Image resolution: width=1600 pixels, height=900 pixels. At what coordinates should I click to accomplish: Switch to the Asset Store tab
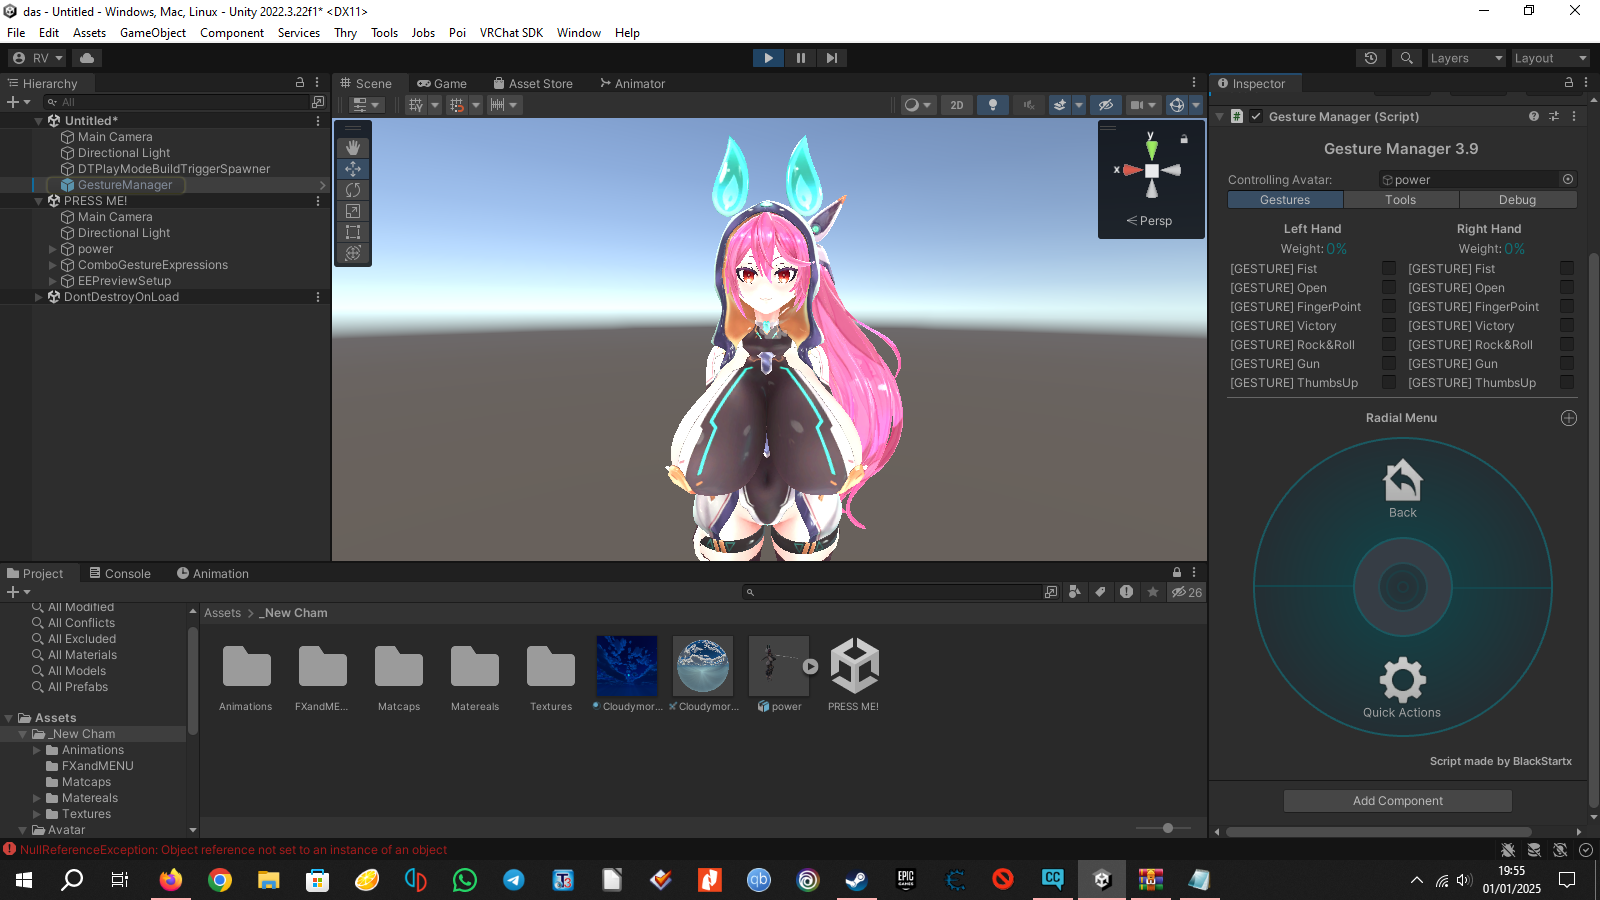(x=533, y=84)
